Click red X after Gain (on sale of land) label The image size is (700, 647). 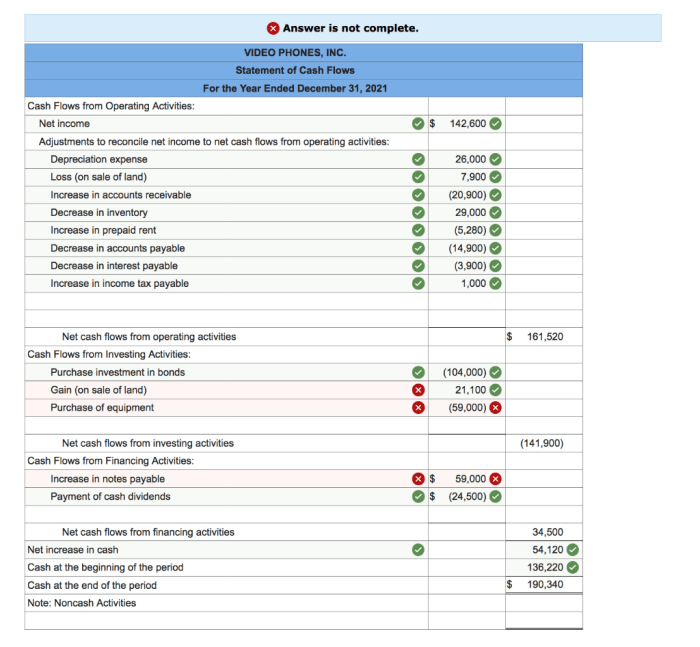point(418,390)
